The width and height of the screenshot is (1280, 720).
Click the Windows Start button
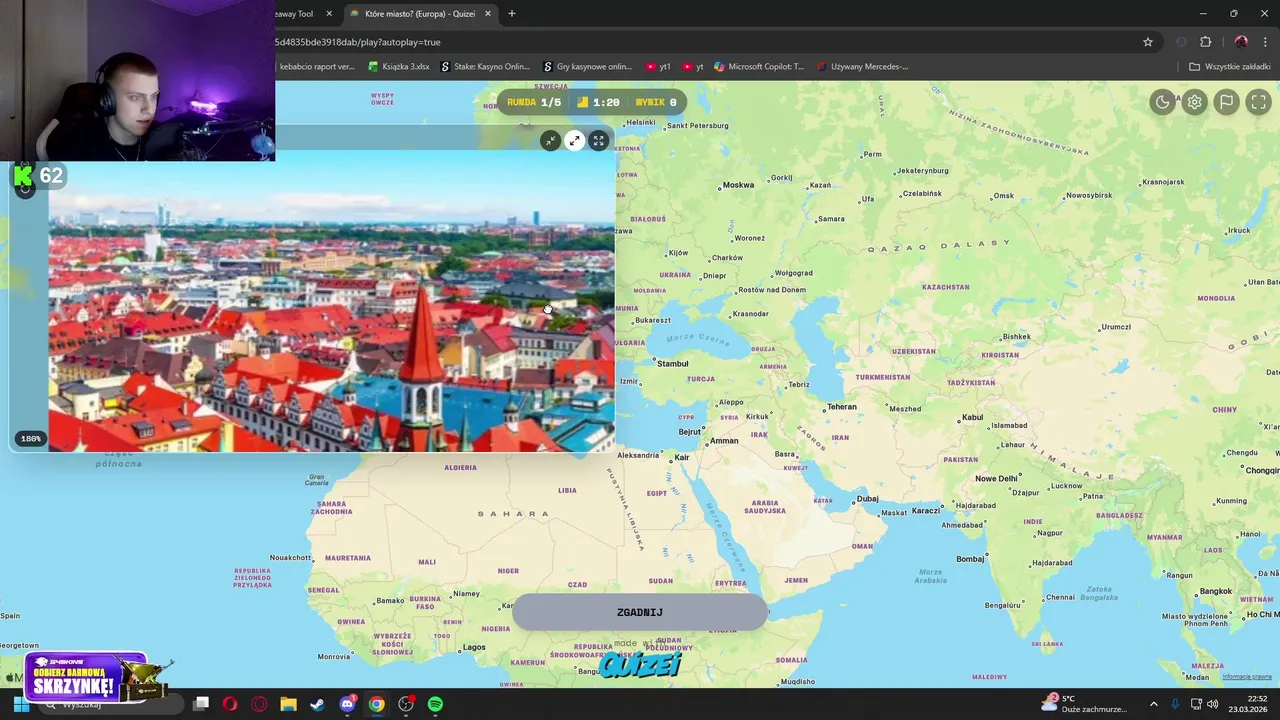[21, 704]
